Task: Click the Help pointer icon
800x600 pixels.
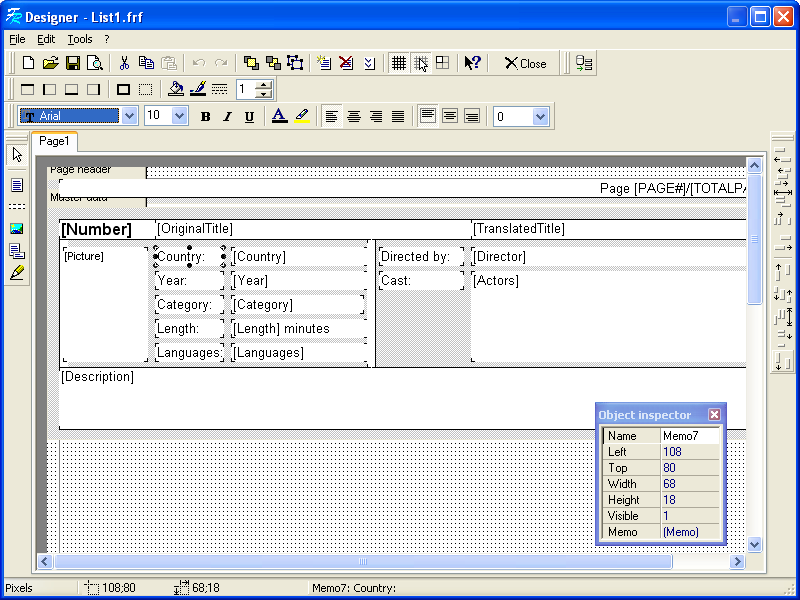Action: coord(472,63)
